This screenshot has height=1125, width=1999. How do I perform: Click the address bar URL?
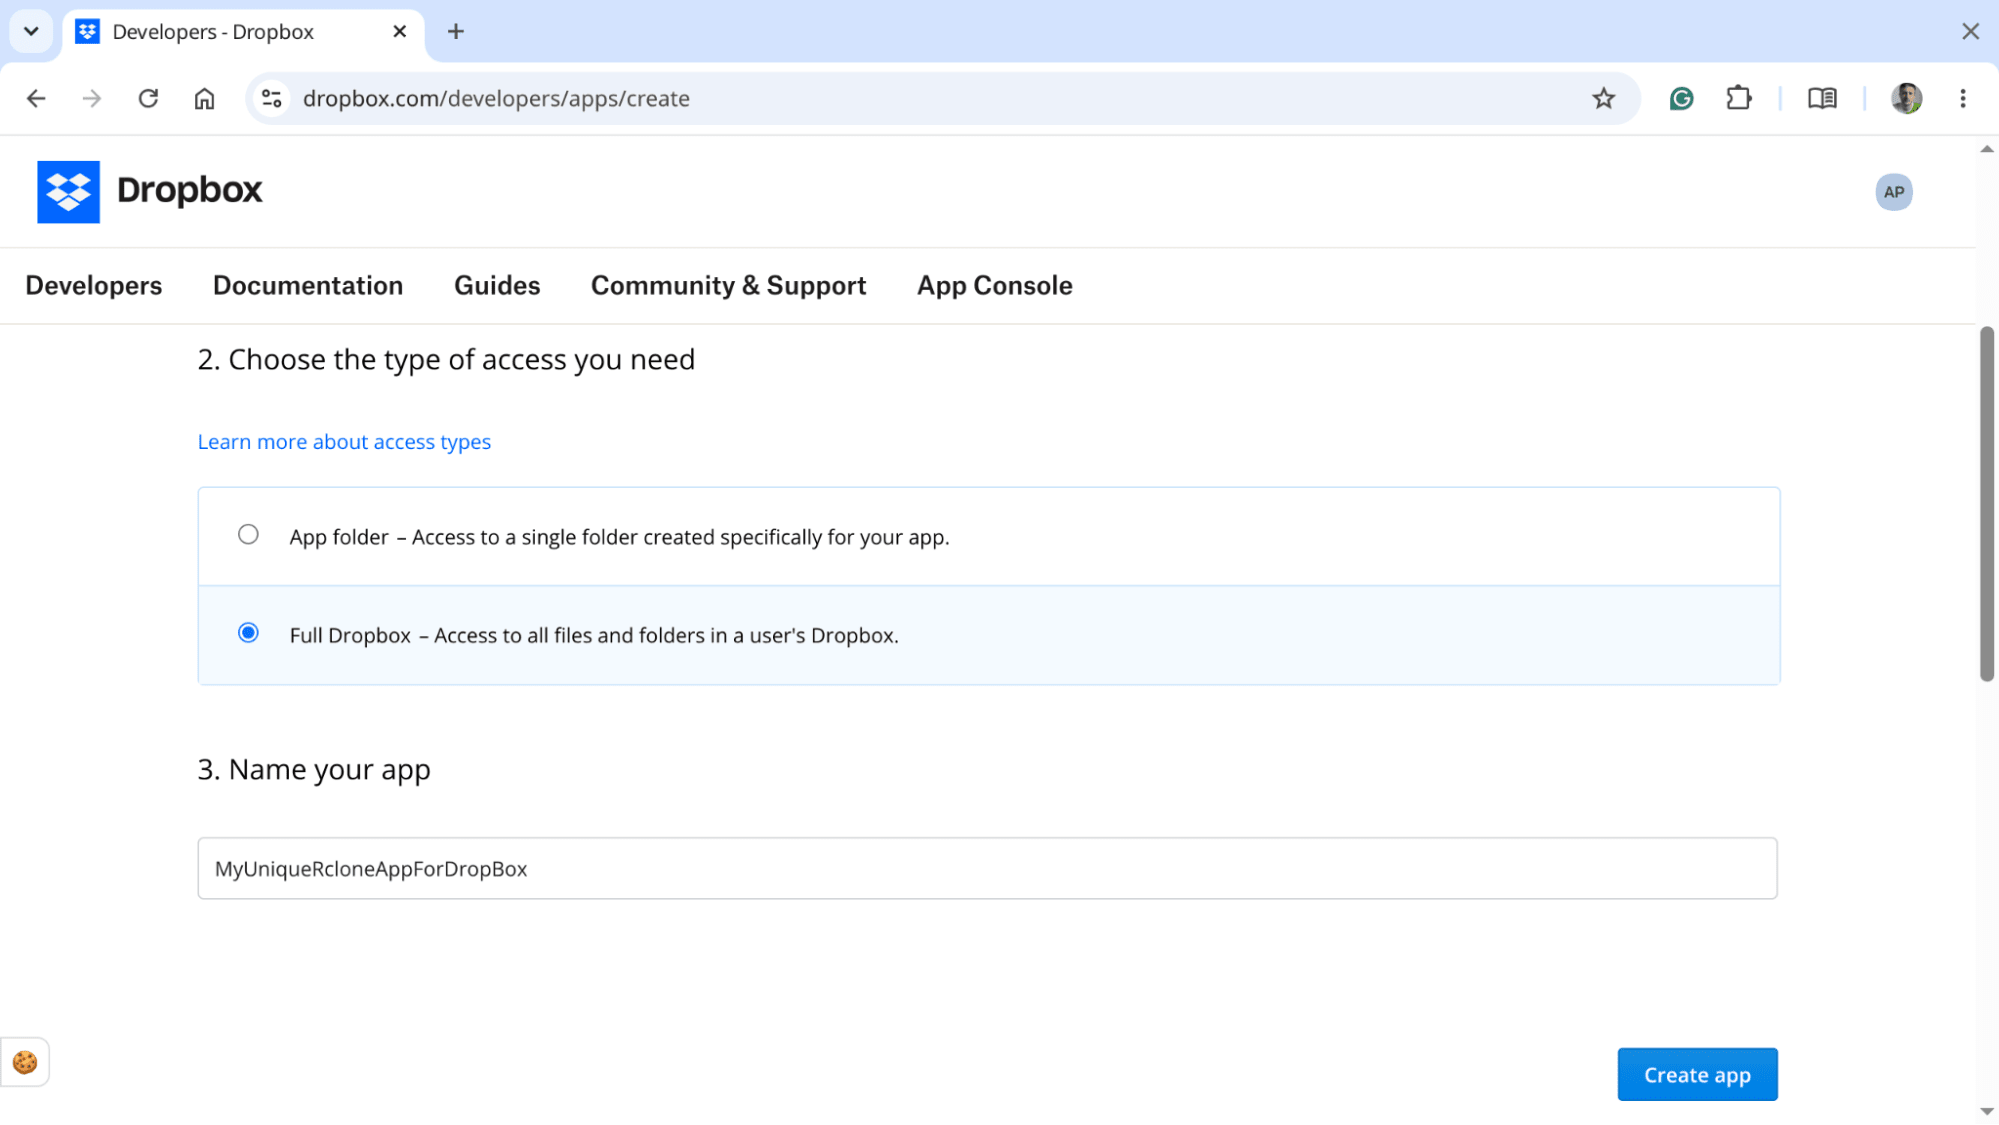coord(496,98)
